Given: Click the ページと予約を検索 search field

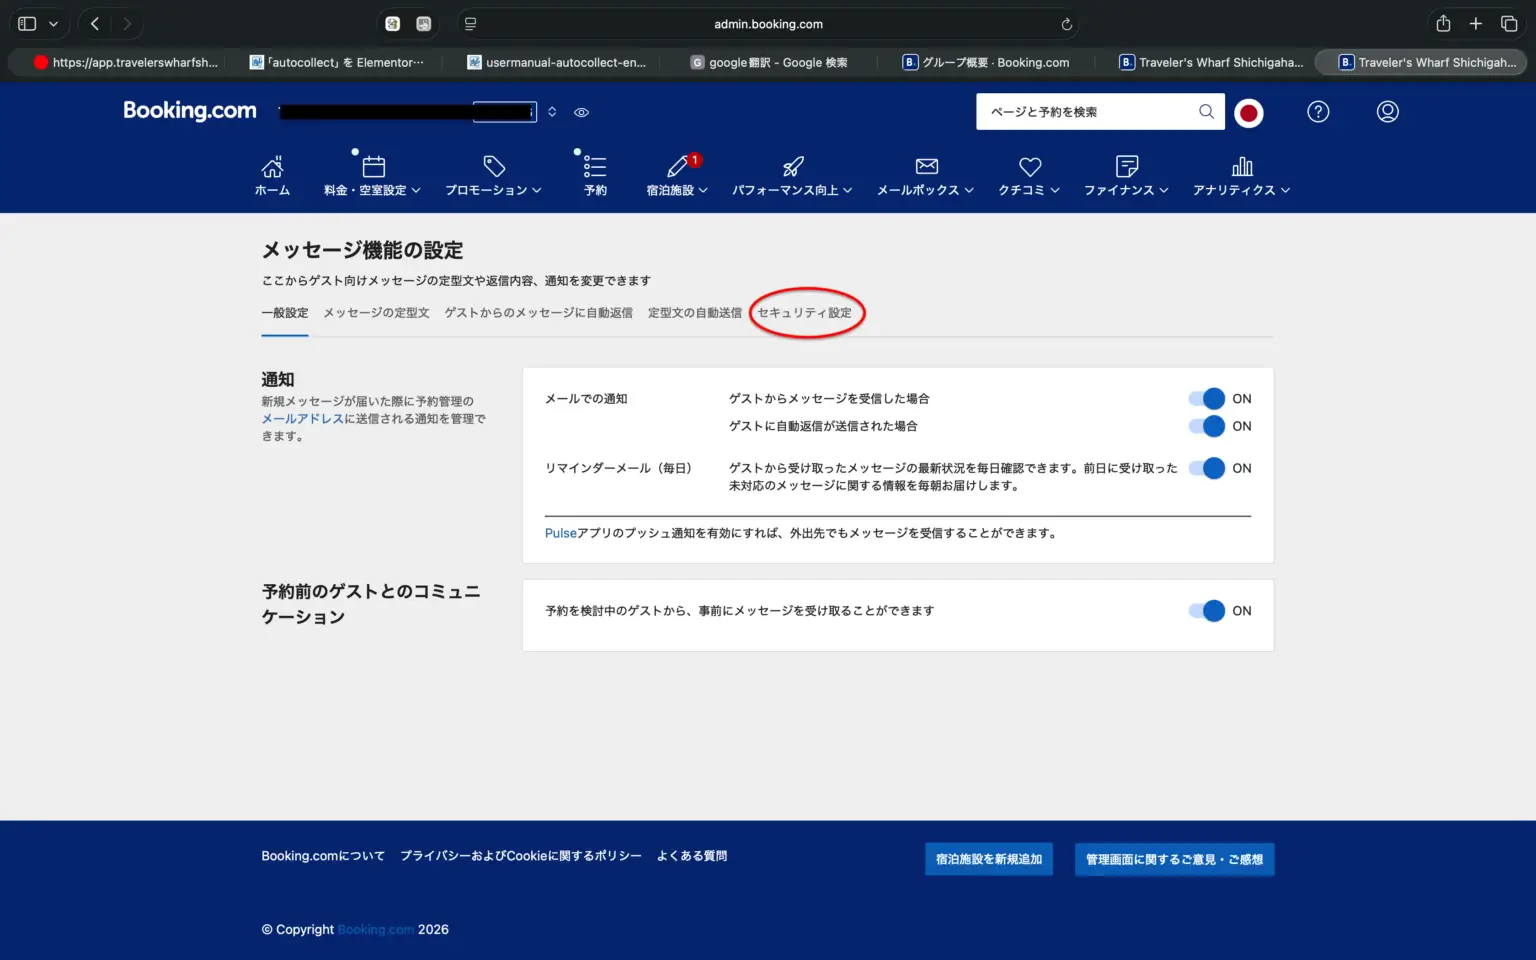Looking at the screenshot, I should pos(1085,112).
